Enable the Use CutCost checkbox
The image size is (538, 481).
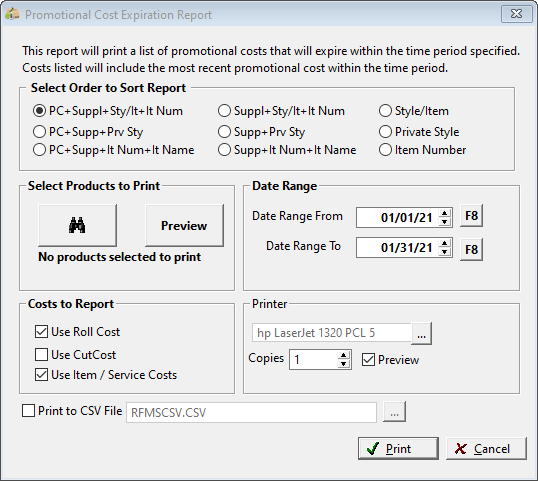tap(41, 355)
